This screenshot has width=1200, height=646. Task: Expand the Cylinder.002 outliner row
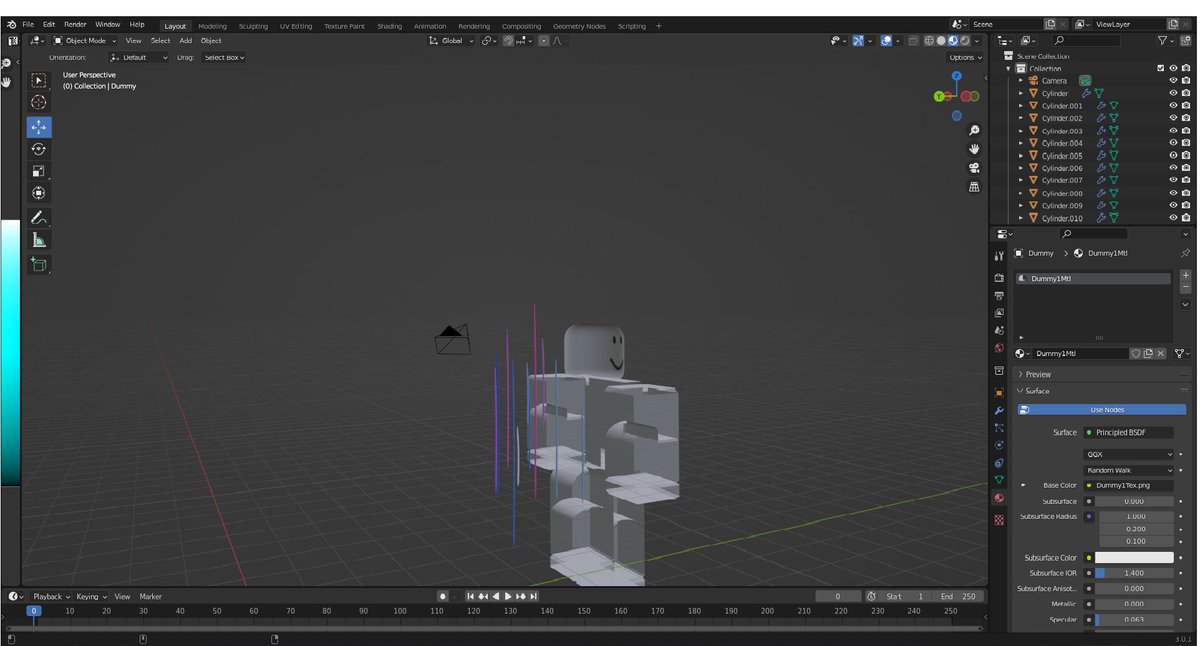click(1021, 118)
